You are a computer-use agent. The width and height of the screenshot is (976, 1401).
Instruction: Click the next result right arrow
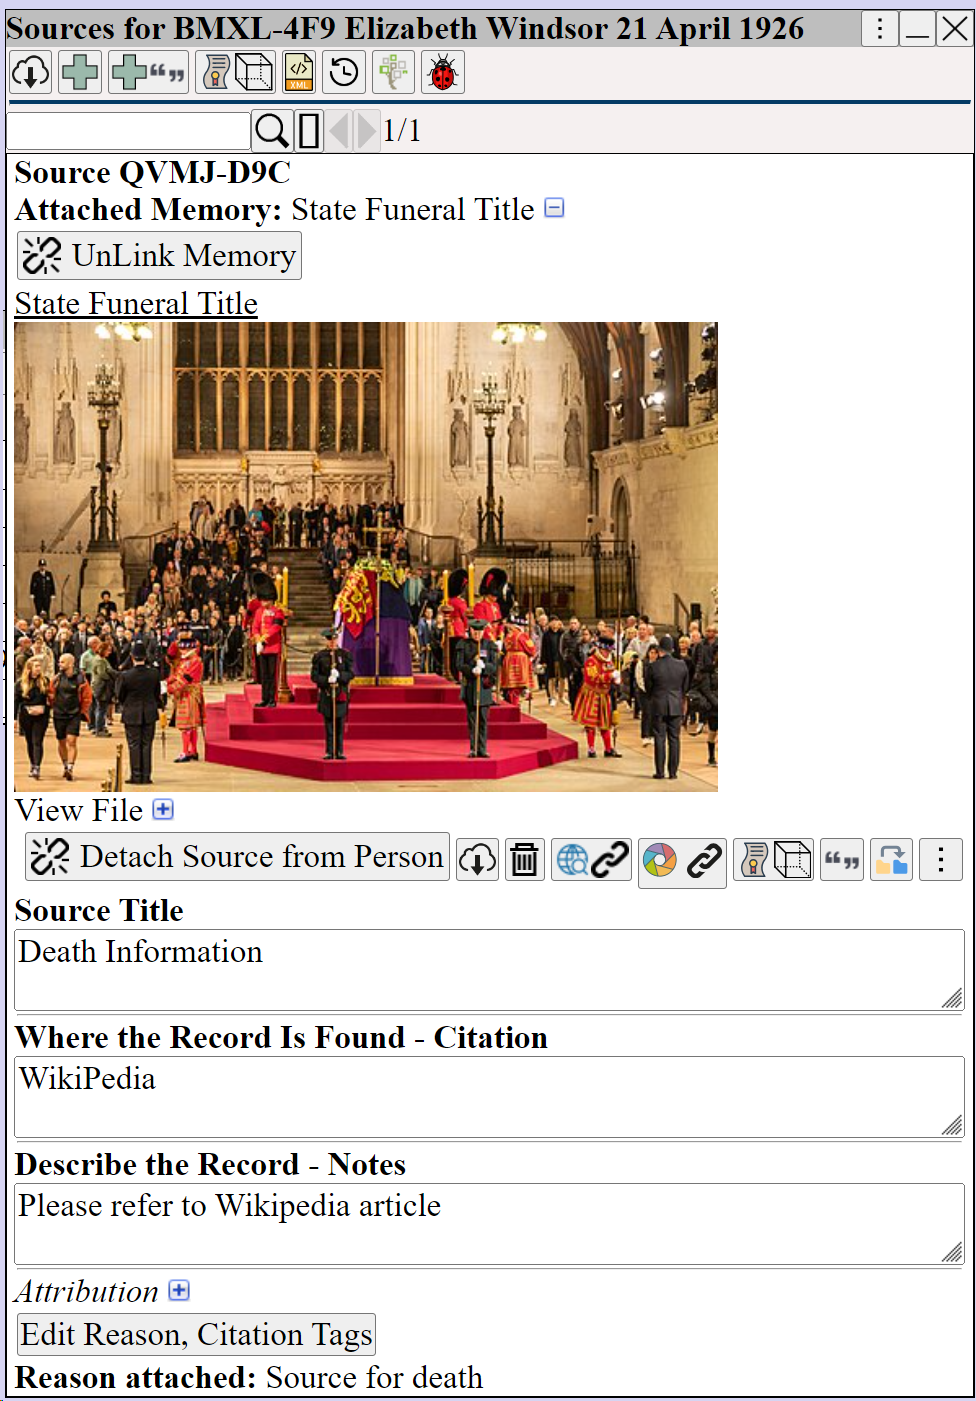coord(367,131)
